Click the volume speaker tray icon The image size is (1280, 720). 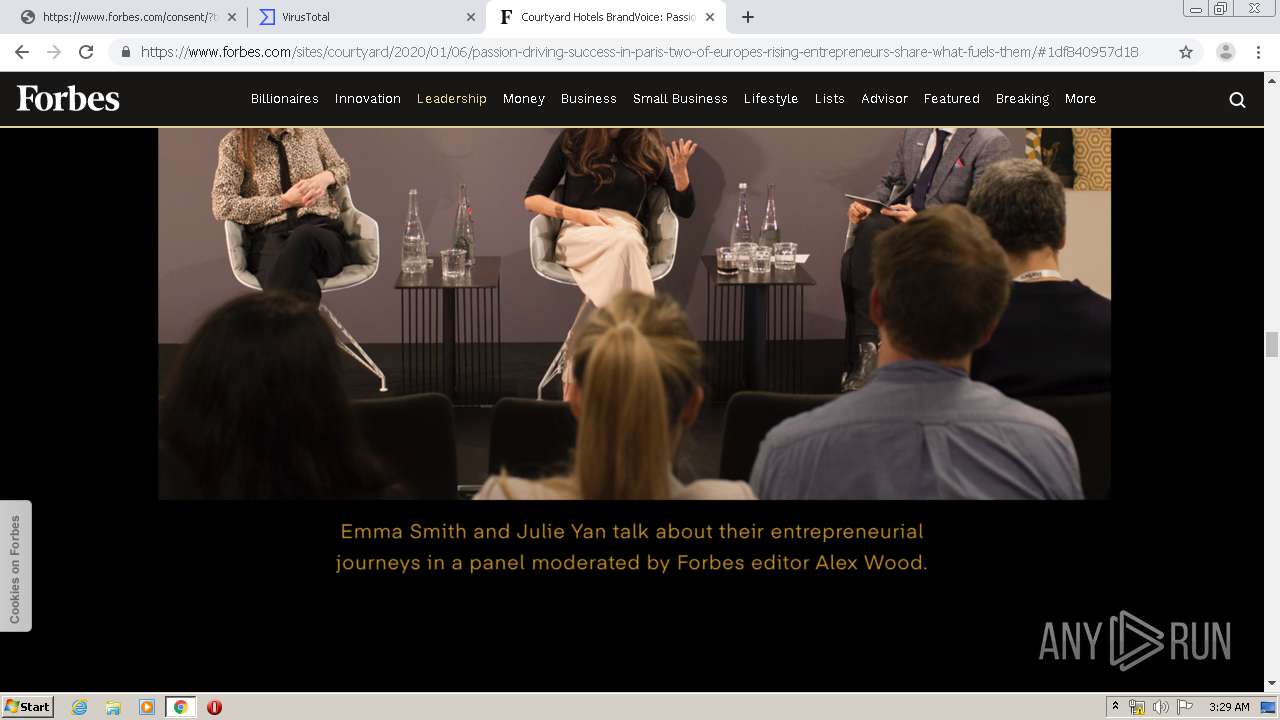(1160, 707)
